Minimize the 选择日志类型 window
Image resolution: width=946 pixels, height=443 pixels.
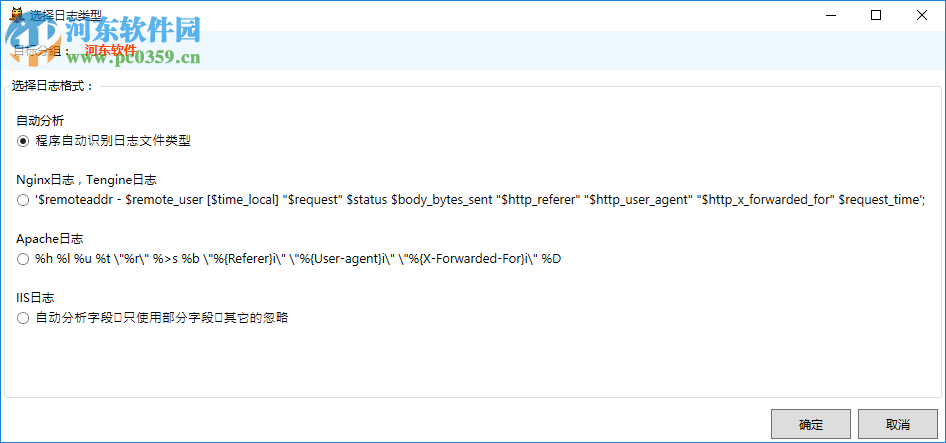830,15
